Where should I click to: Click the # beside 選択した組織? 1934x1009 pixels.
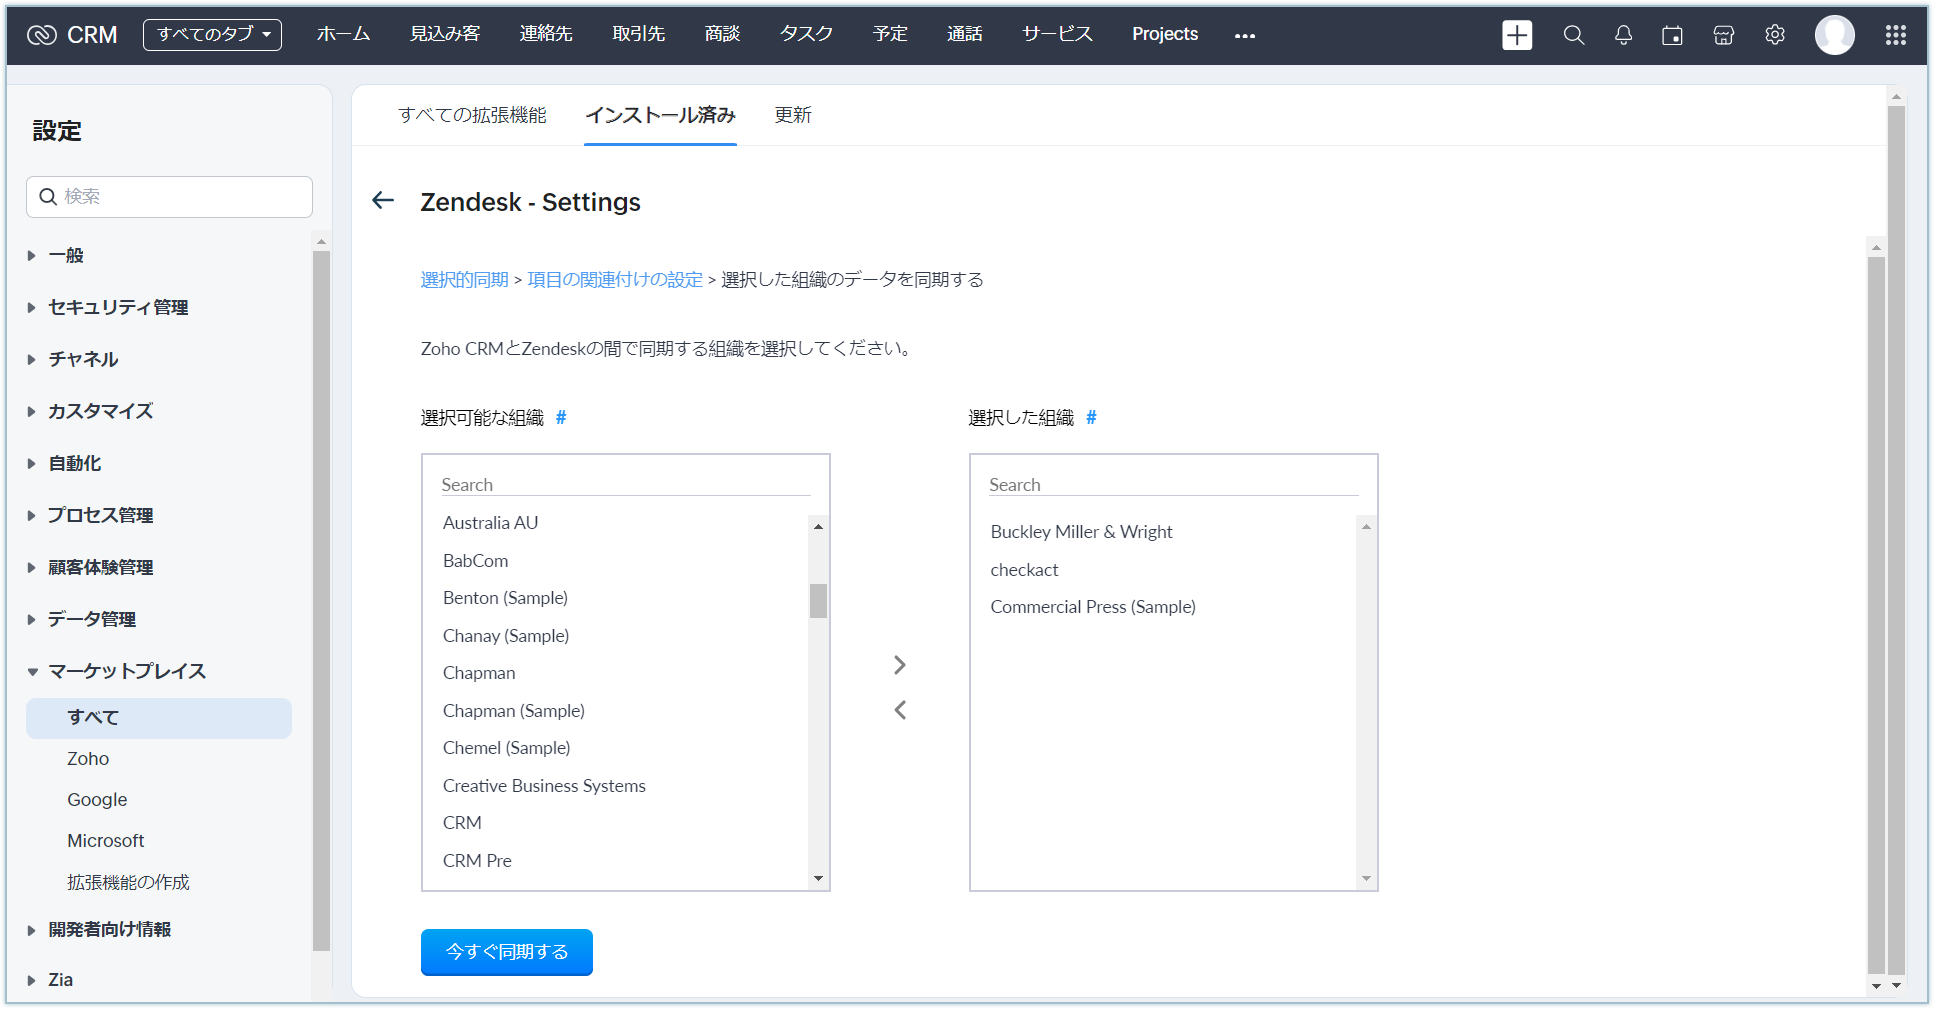(x=1091, y=417)
